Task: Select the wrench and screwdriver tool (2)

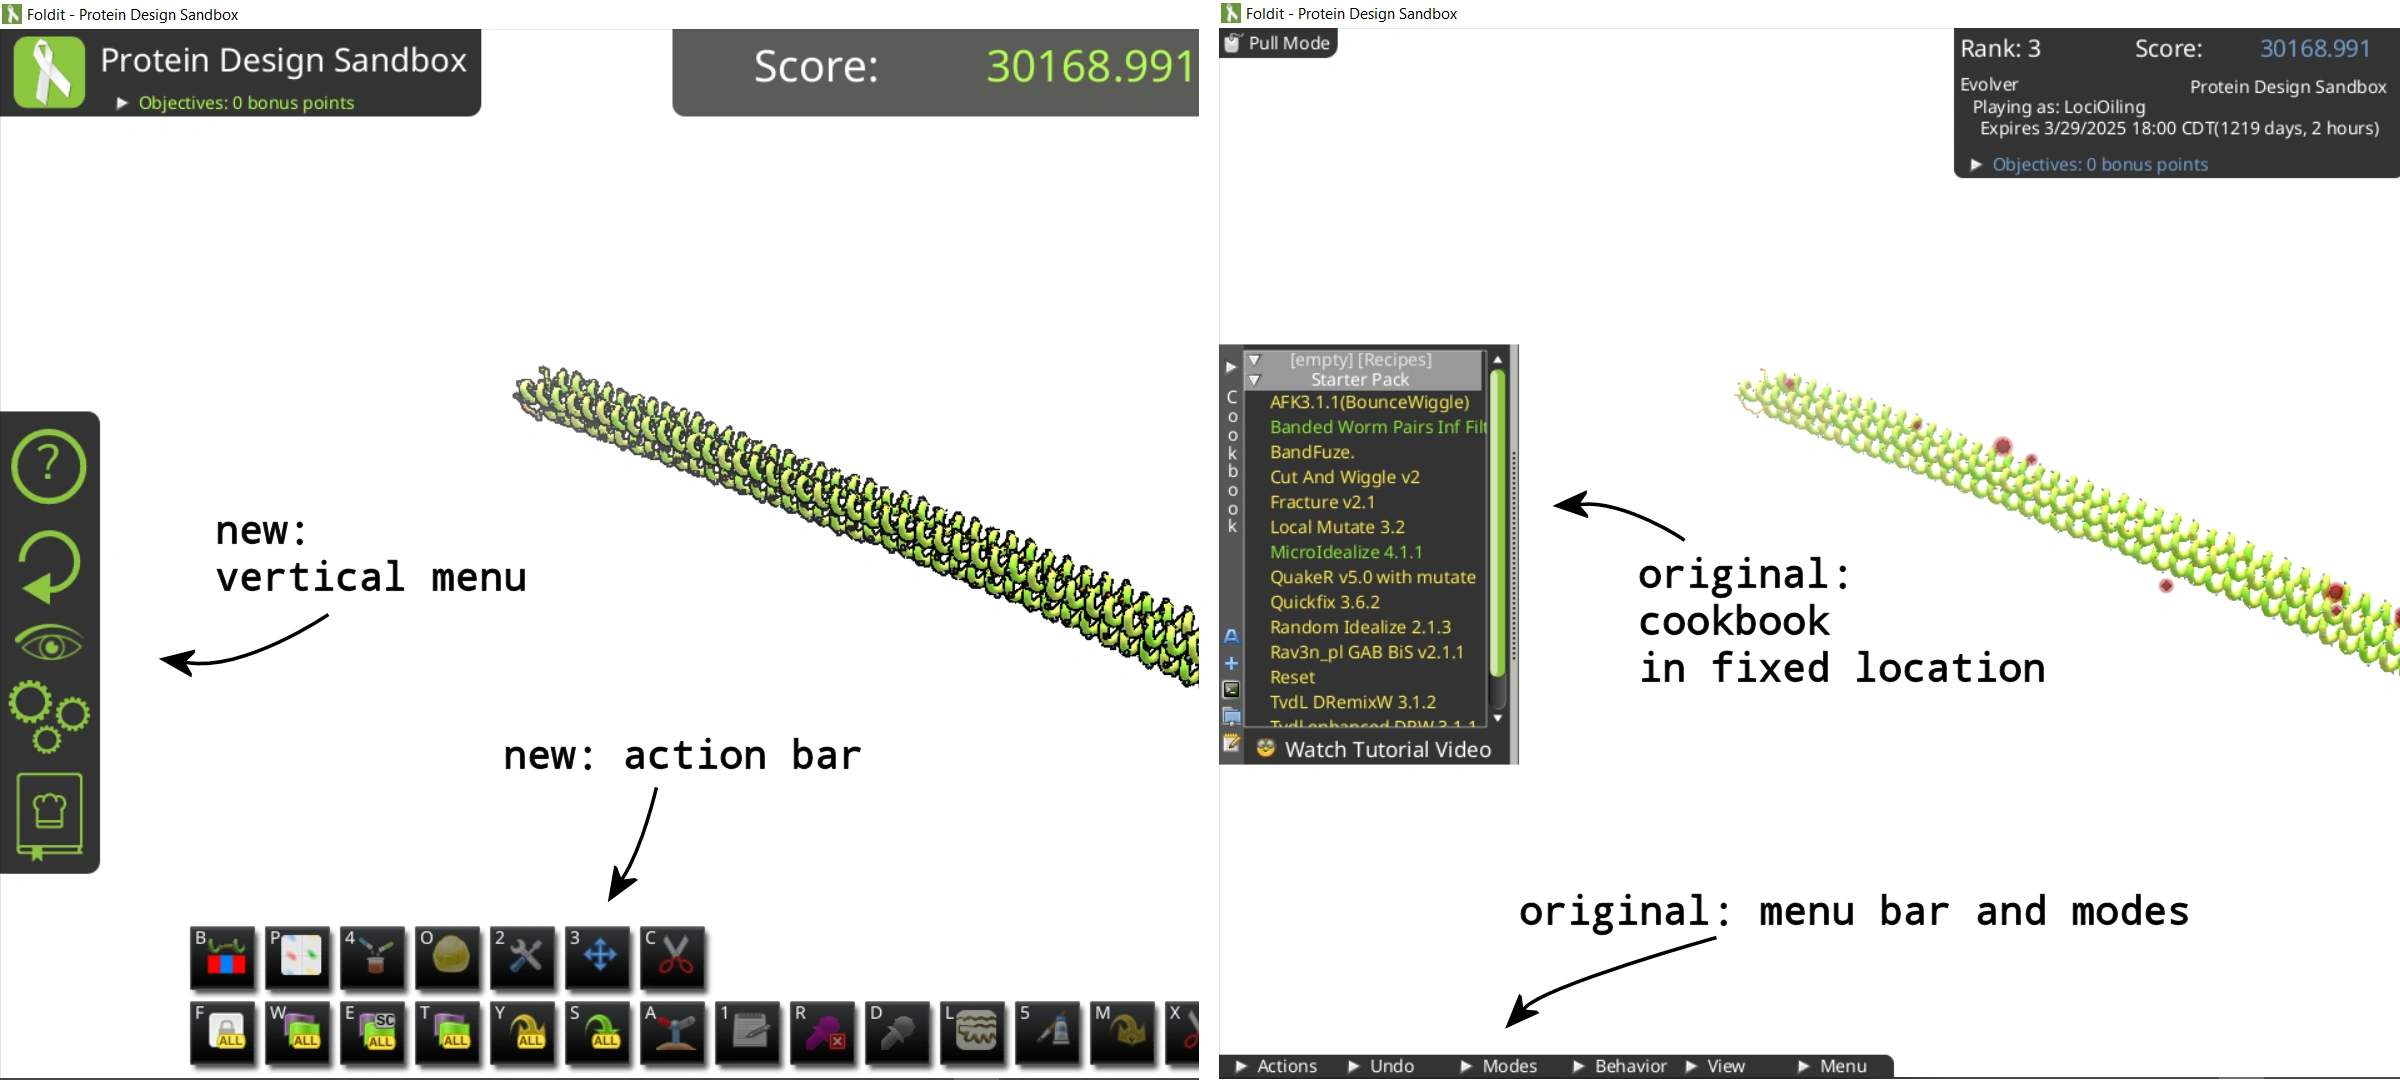Action: click(523, 955)
